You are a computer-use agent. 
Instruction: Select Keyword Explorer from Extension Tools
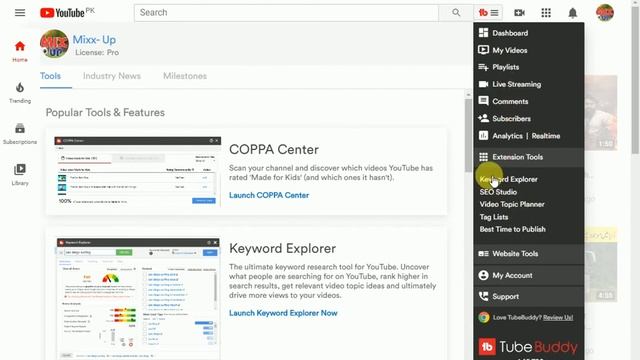click(x=509, y=179)
